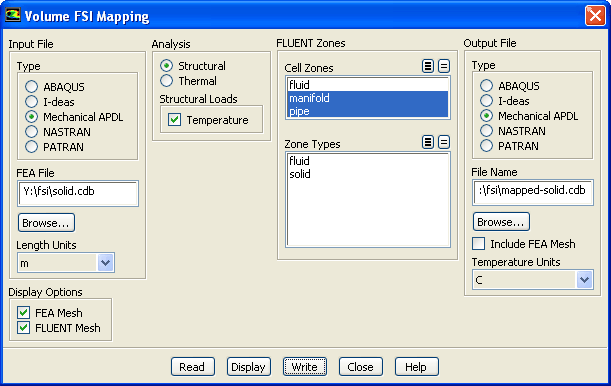Select solid in Zone Types list
Screen dimensions: 611x386
(x=367, y=174)
